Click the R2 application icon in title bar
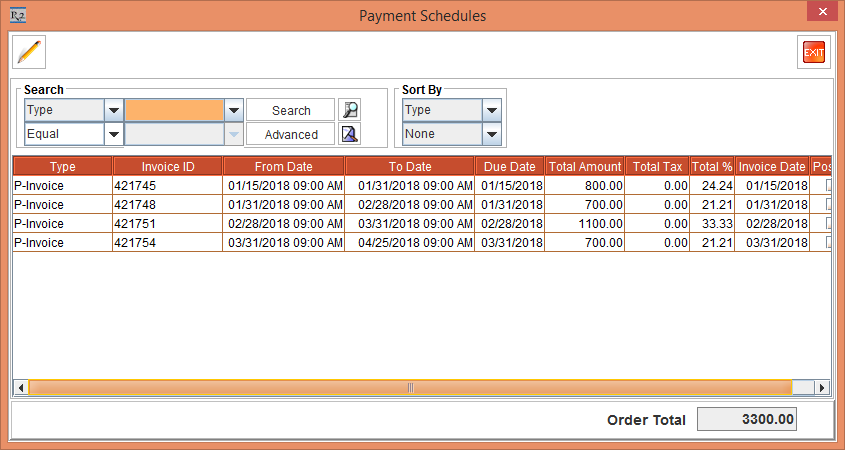The height and width of the screenshot is (450, 845). (17, 15)
